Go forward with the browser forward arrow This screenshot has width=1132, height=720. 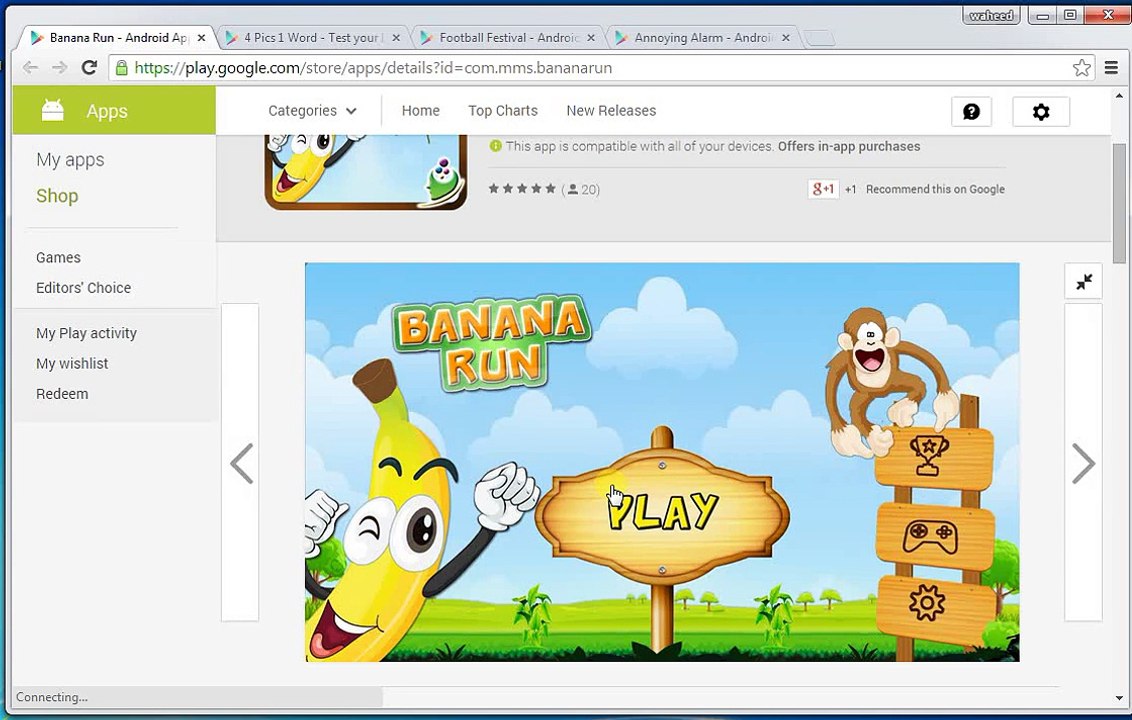click(x=59, y=68)
